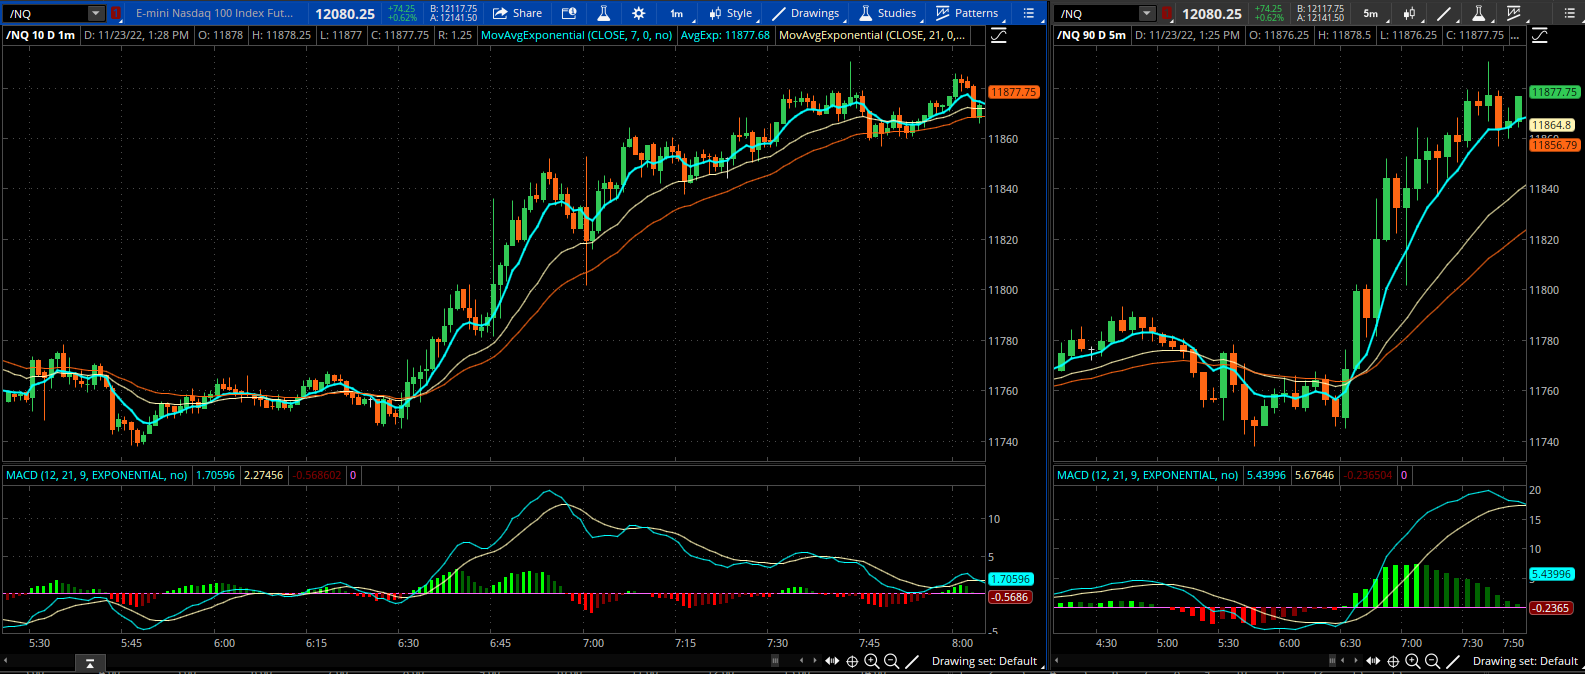
Task: Click the right chart MACD study label
Action: coord(1148,475)
